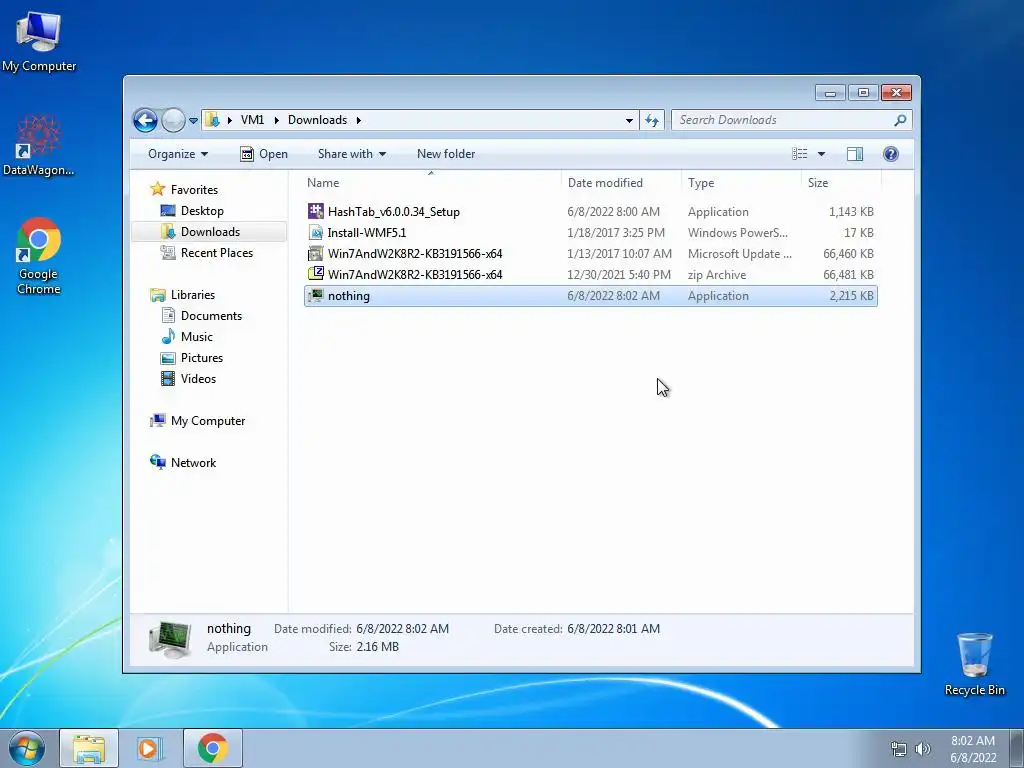This screenshot has height=768, width=1024.
Task: Click Date created value in details pane
Action: coord(613,629)
